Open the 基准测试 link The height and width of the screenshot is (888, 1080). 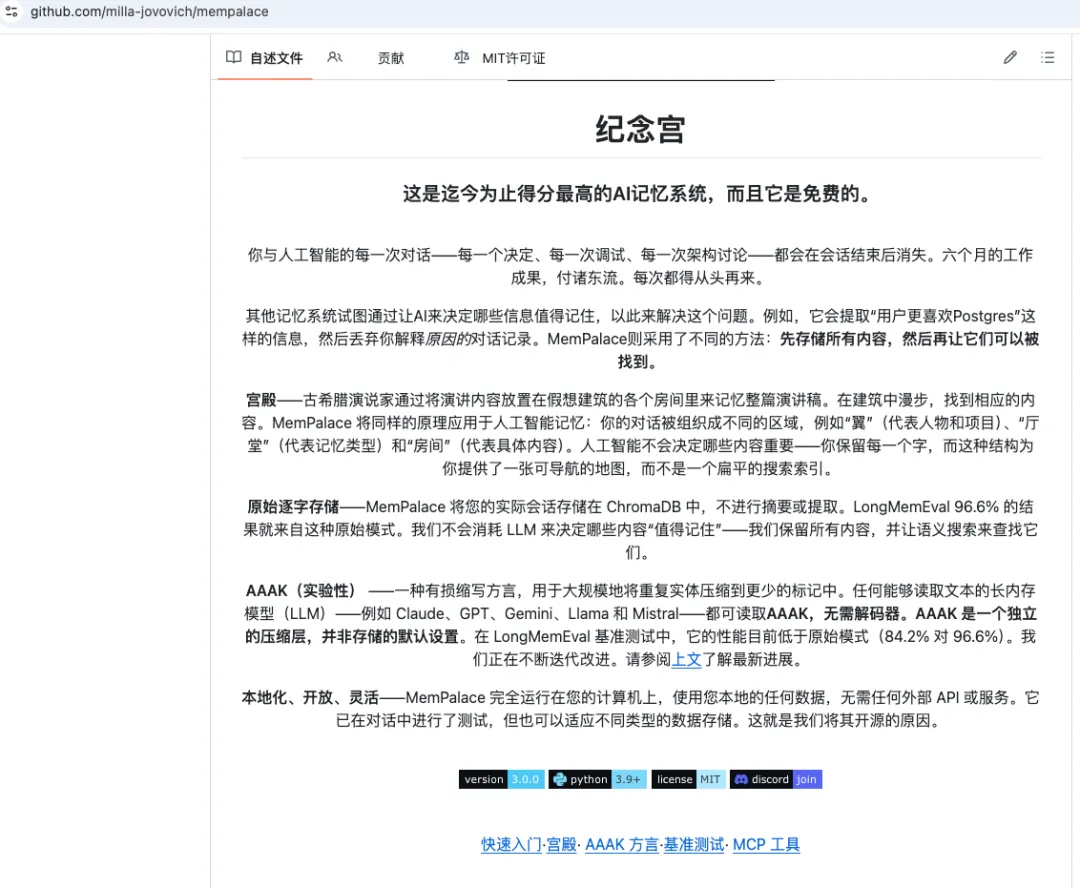pyautogui.click(x=694, y=845)
